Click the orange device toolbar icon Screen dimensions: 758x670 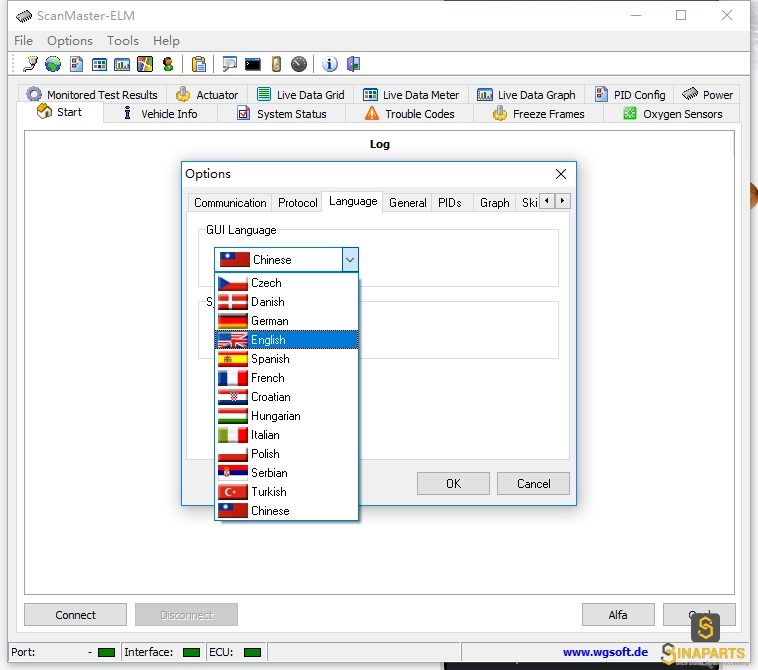[276, 64]
